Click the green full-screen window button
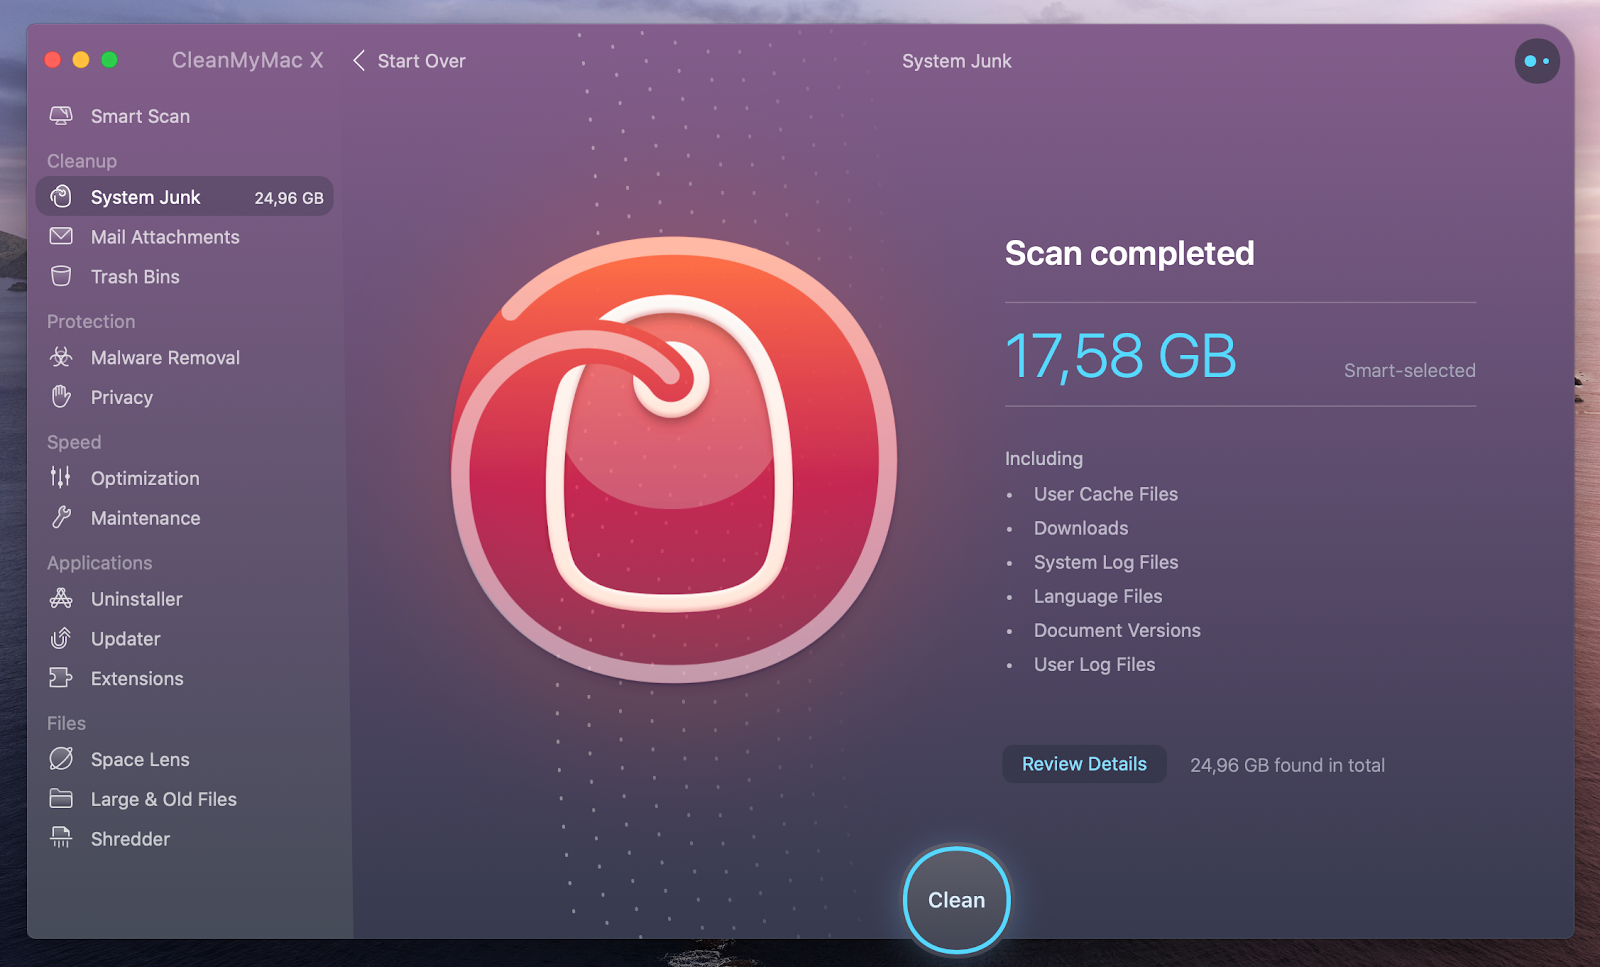 (109, 60)
